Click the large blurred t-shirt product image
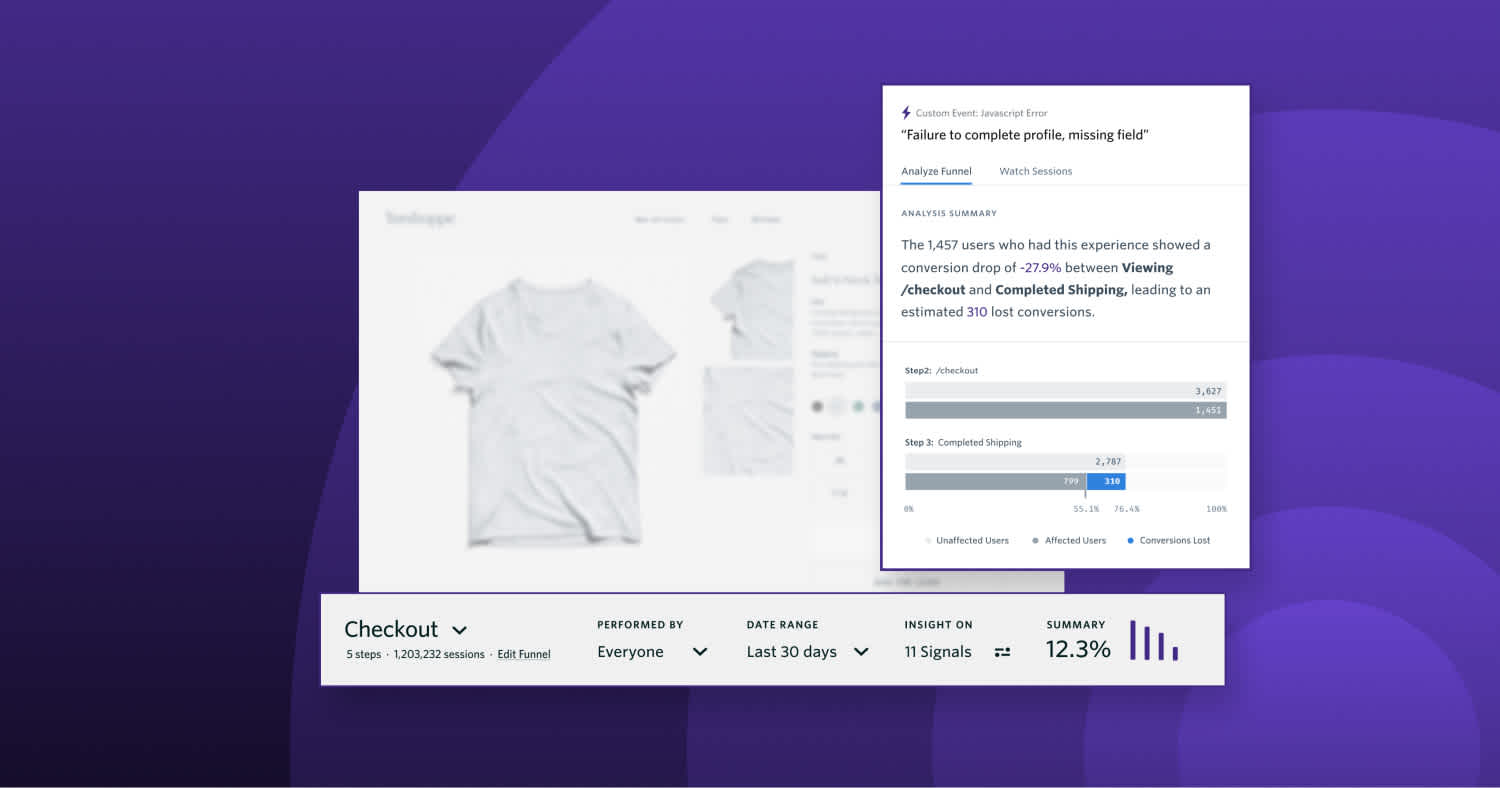This screenshot has height=788, width=1500. (x=553, y=412)
